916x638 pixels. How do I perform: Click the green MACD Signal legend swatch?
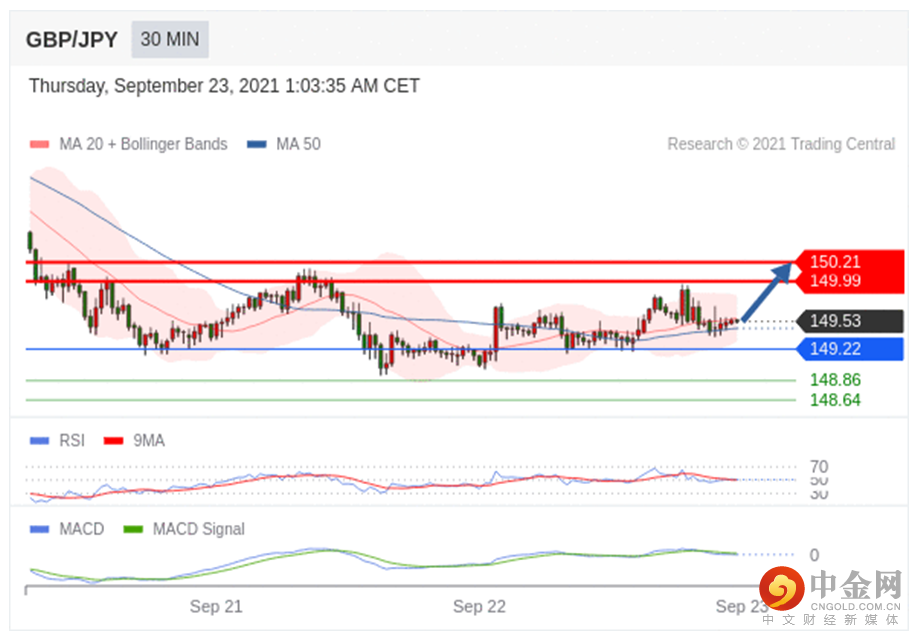pyautogui.click(x=133, y=529)
